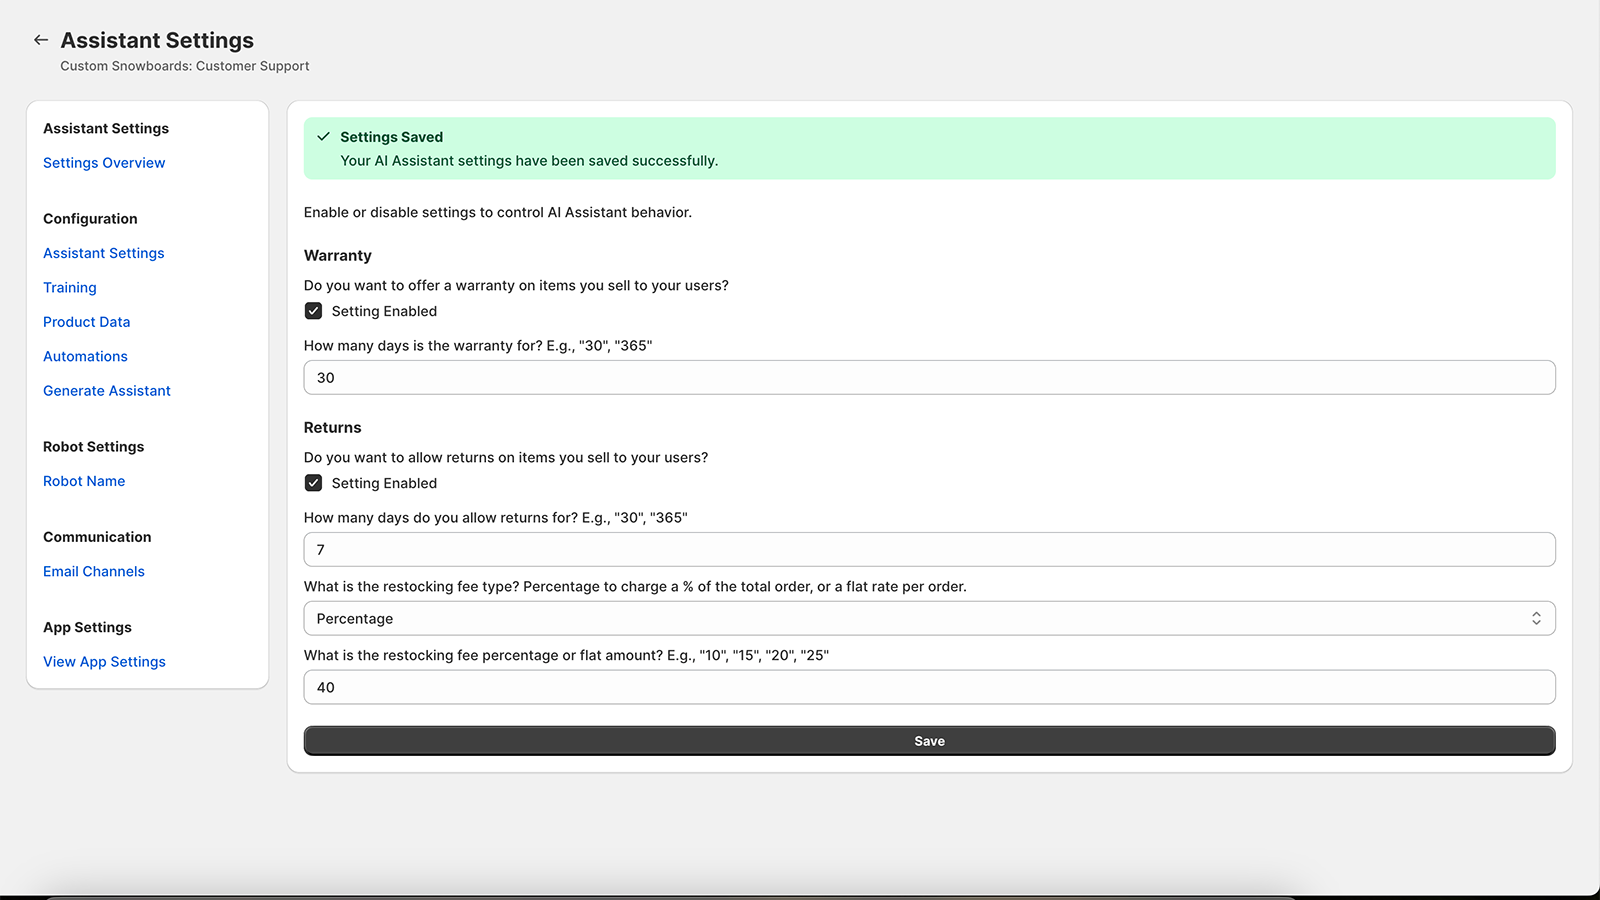Navigate to Product Data
The width and height of the screenshot is (1600, 900).
point(86,321)
